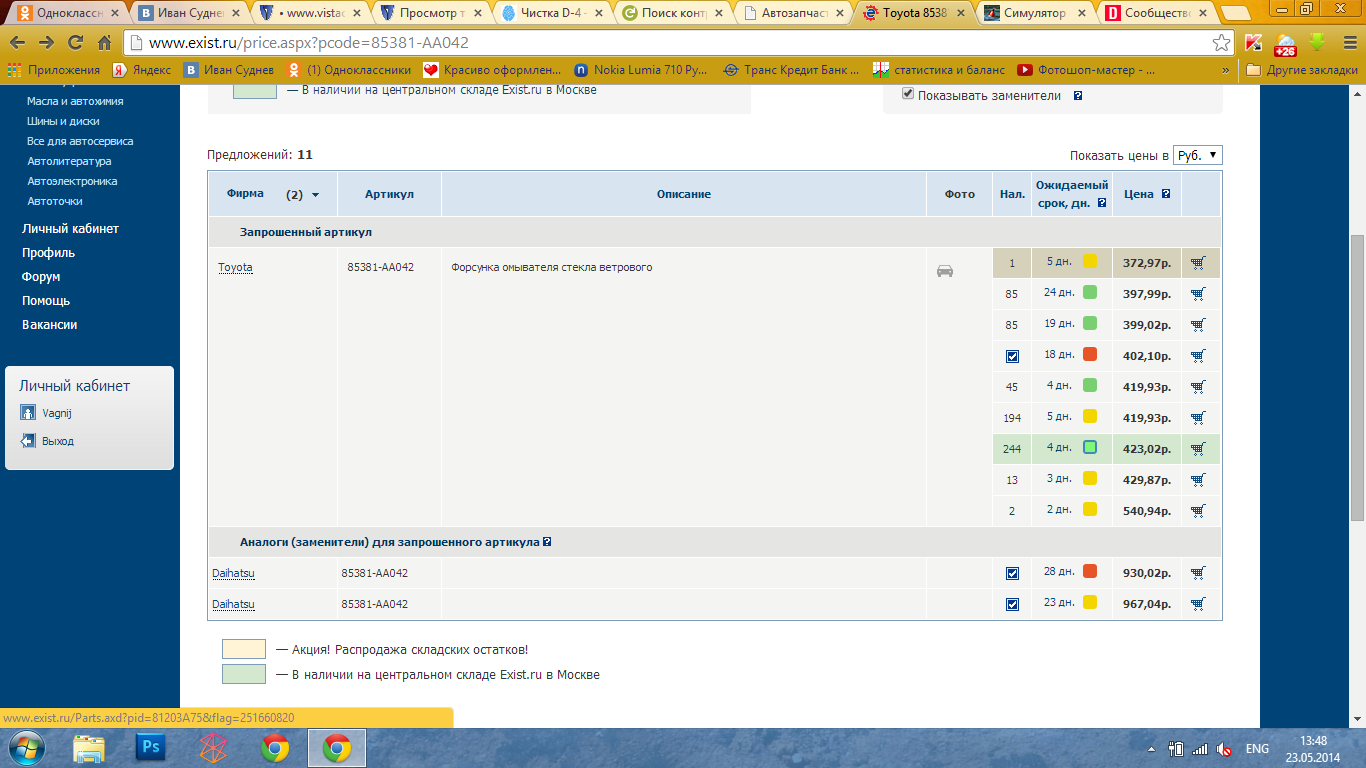Open the Форум sidebar menu item
The image size is (1366, 768).
[x=41, y=277]
